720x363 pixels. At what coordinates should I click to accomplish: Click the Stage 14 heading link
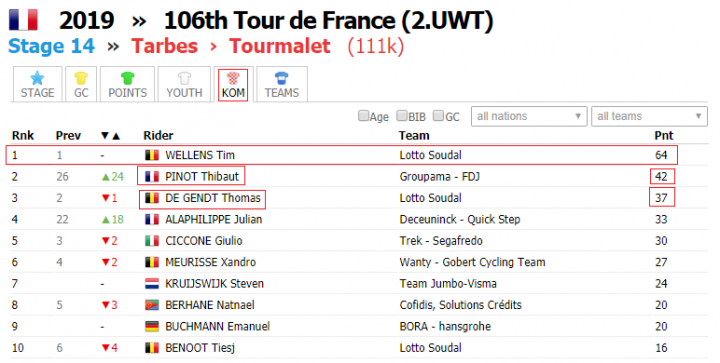click(x=51, y=46)
